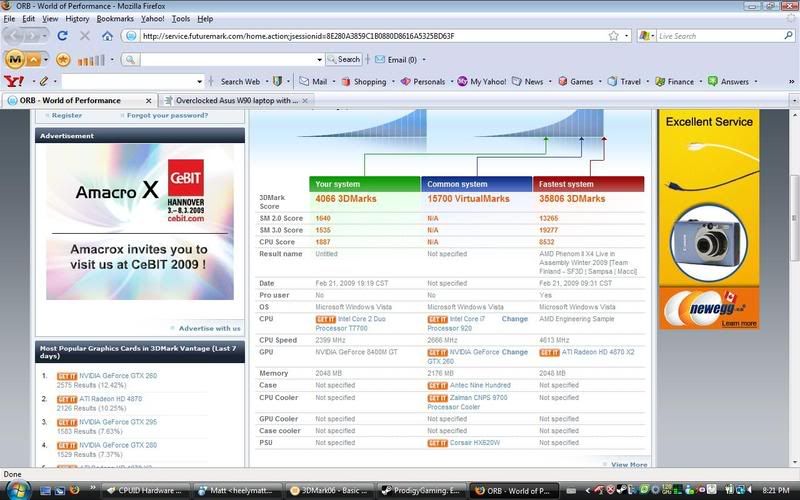Open address bar history dropdown arrow
Viewport: 800px width, 500px height.
point(627,36)
